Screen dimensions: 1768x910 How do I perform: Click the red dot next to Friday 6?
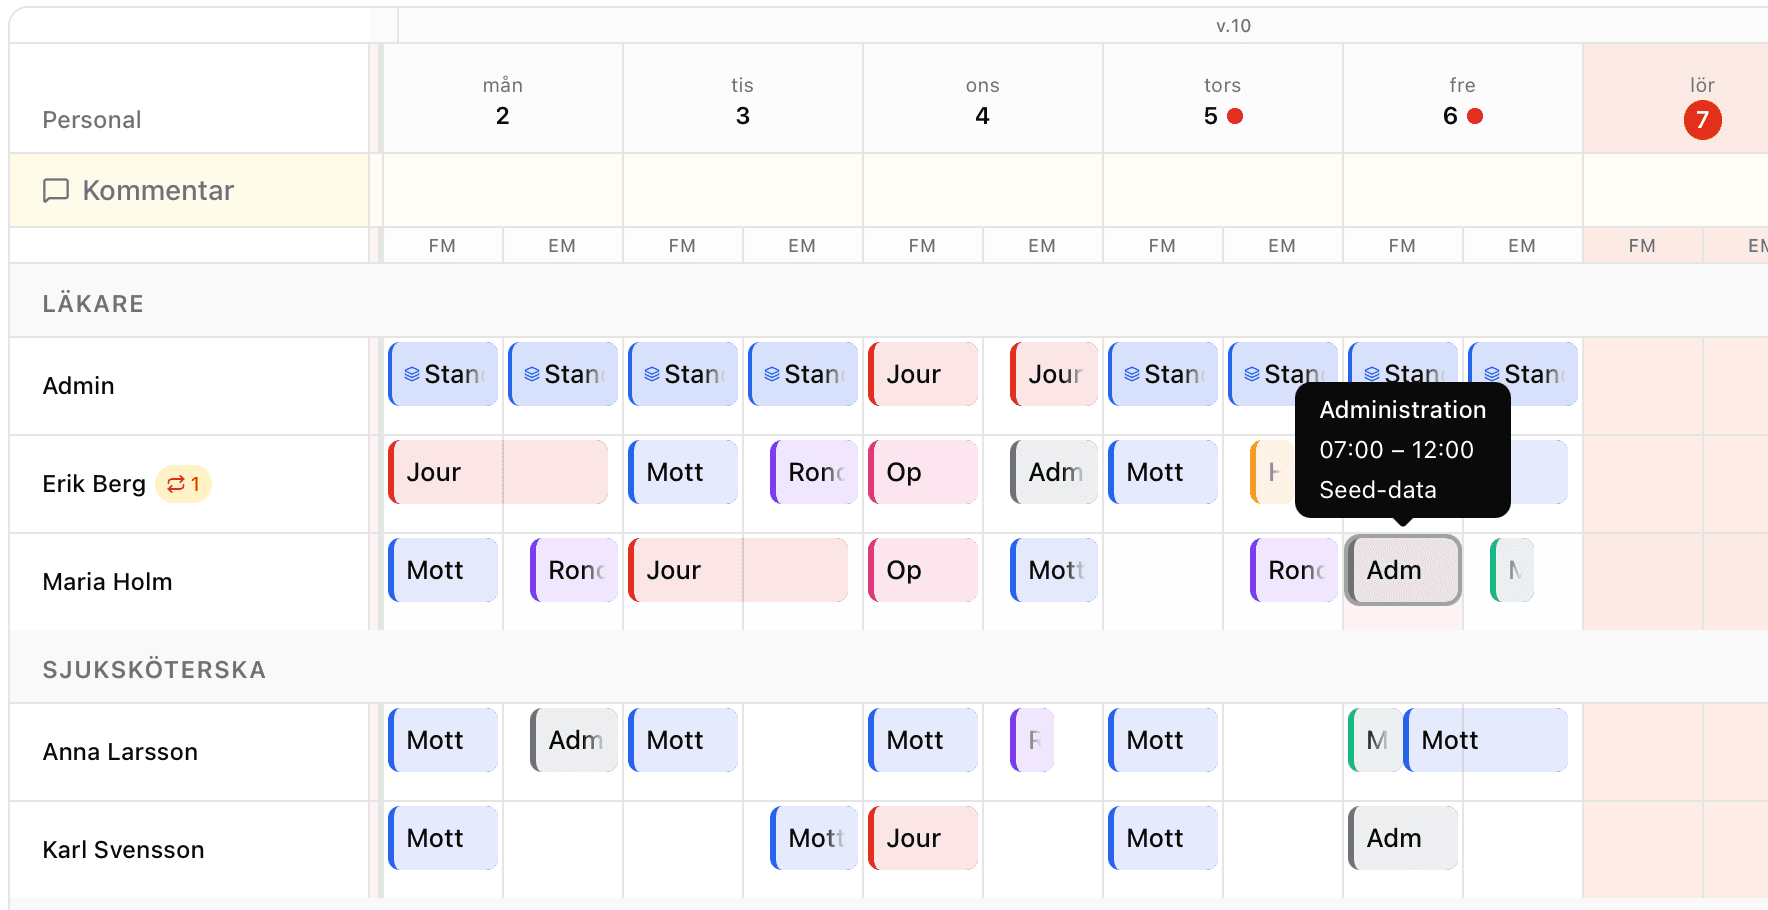[1475, 116]
